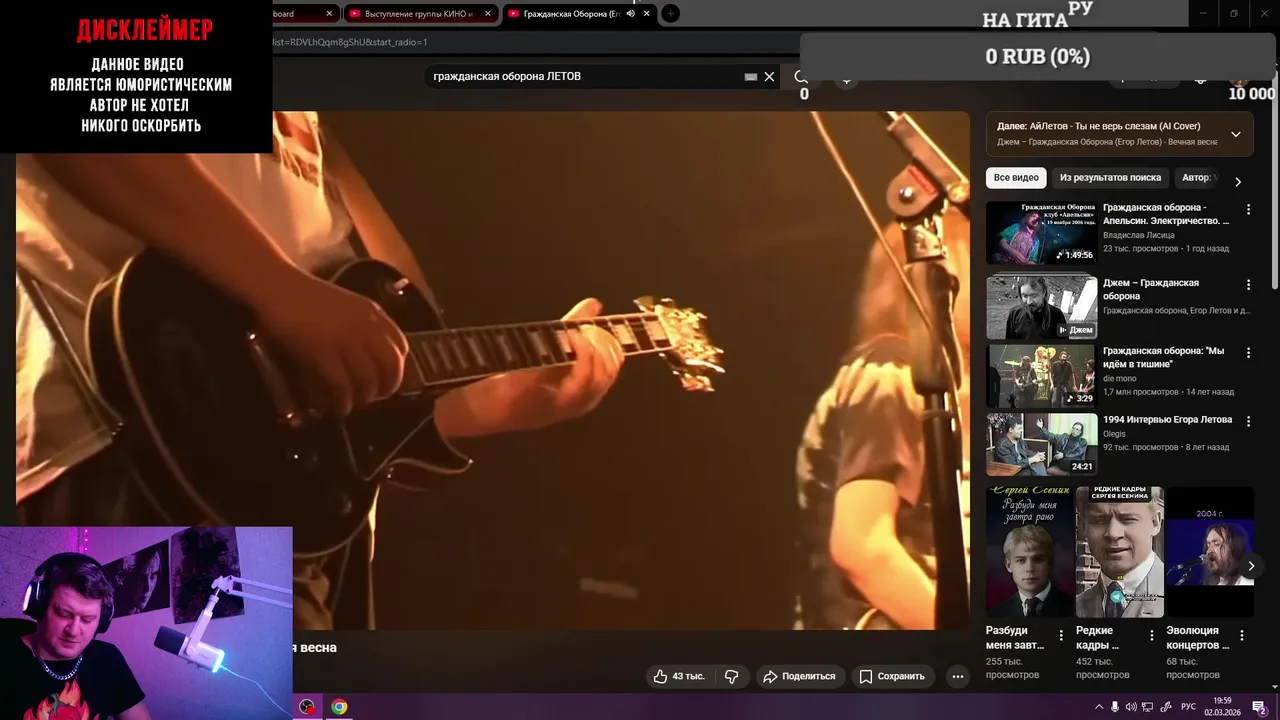1280x720 pixels.
Task: Switch to the Гражданская Оборона tab
Action: click(x=579, y=14)
